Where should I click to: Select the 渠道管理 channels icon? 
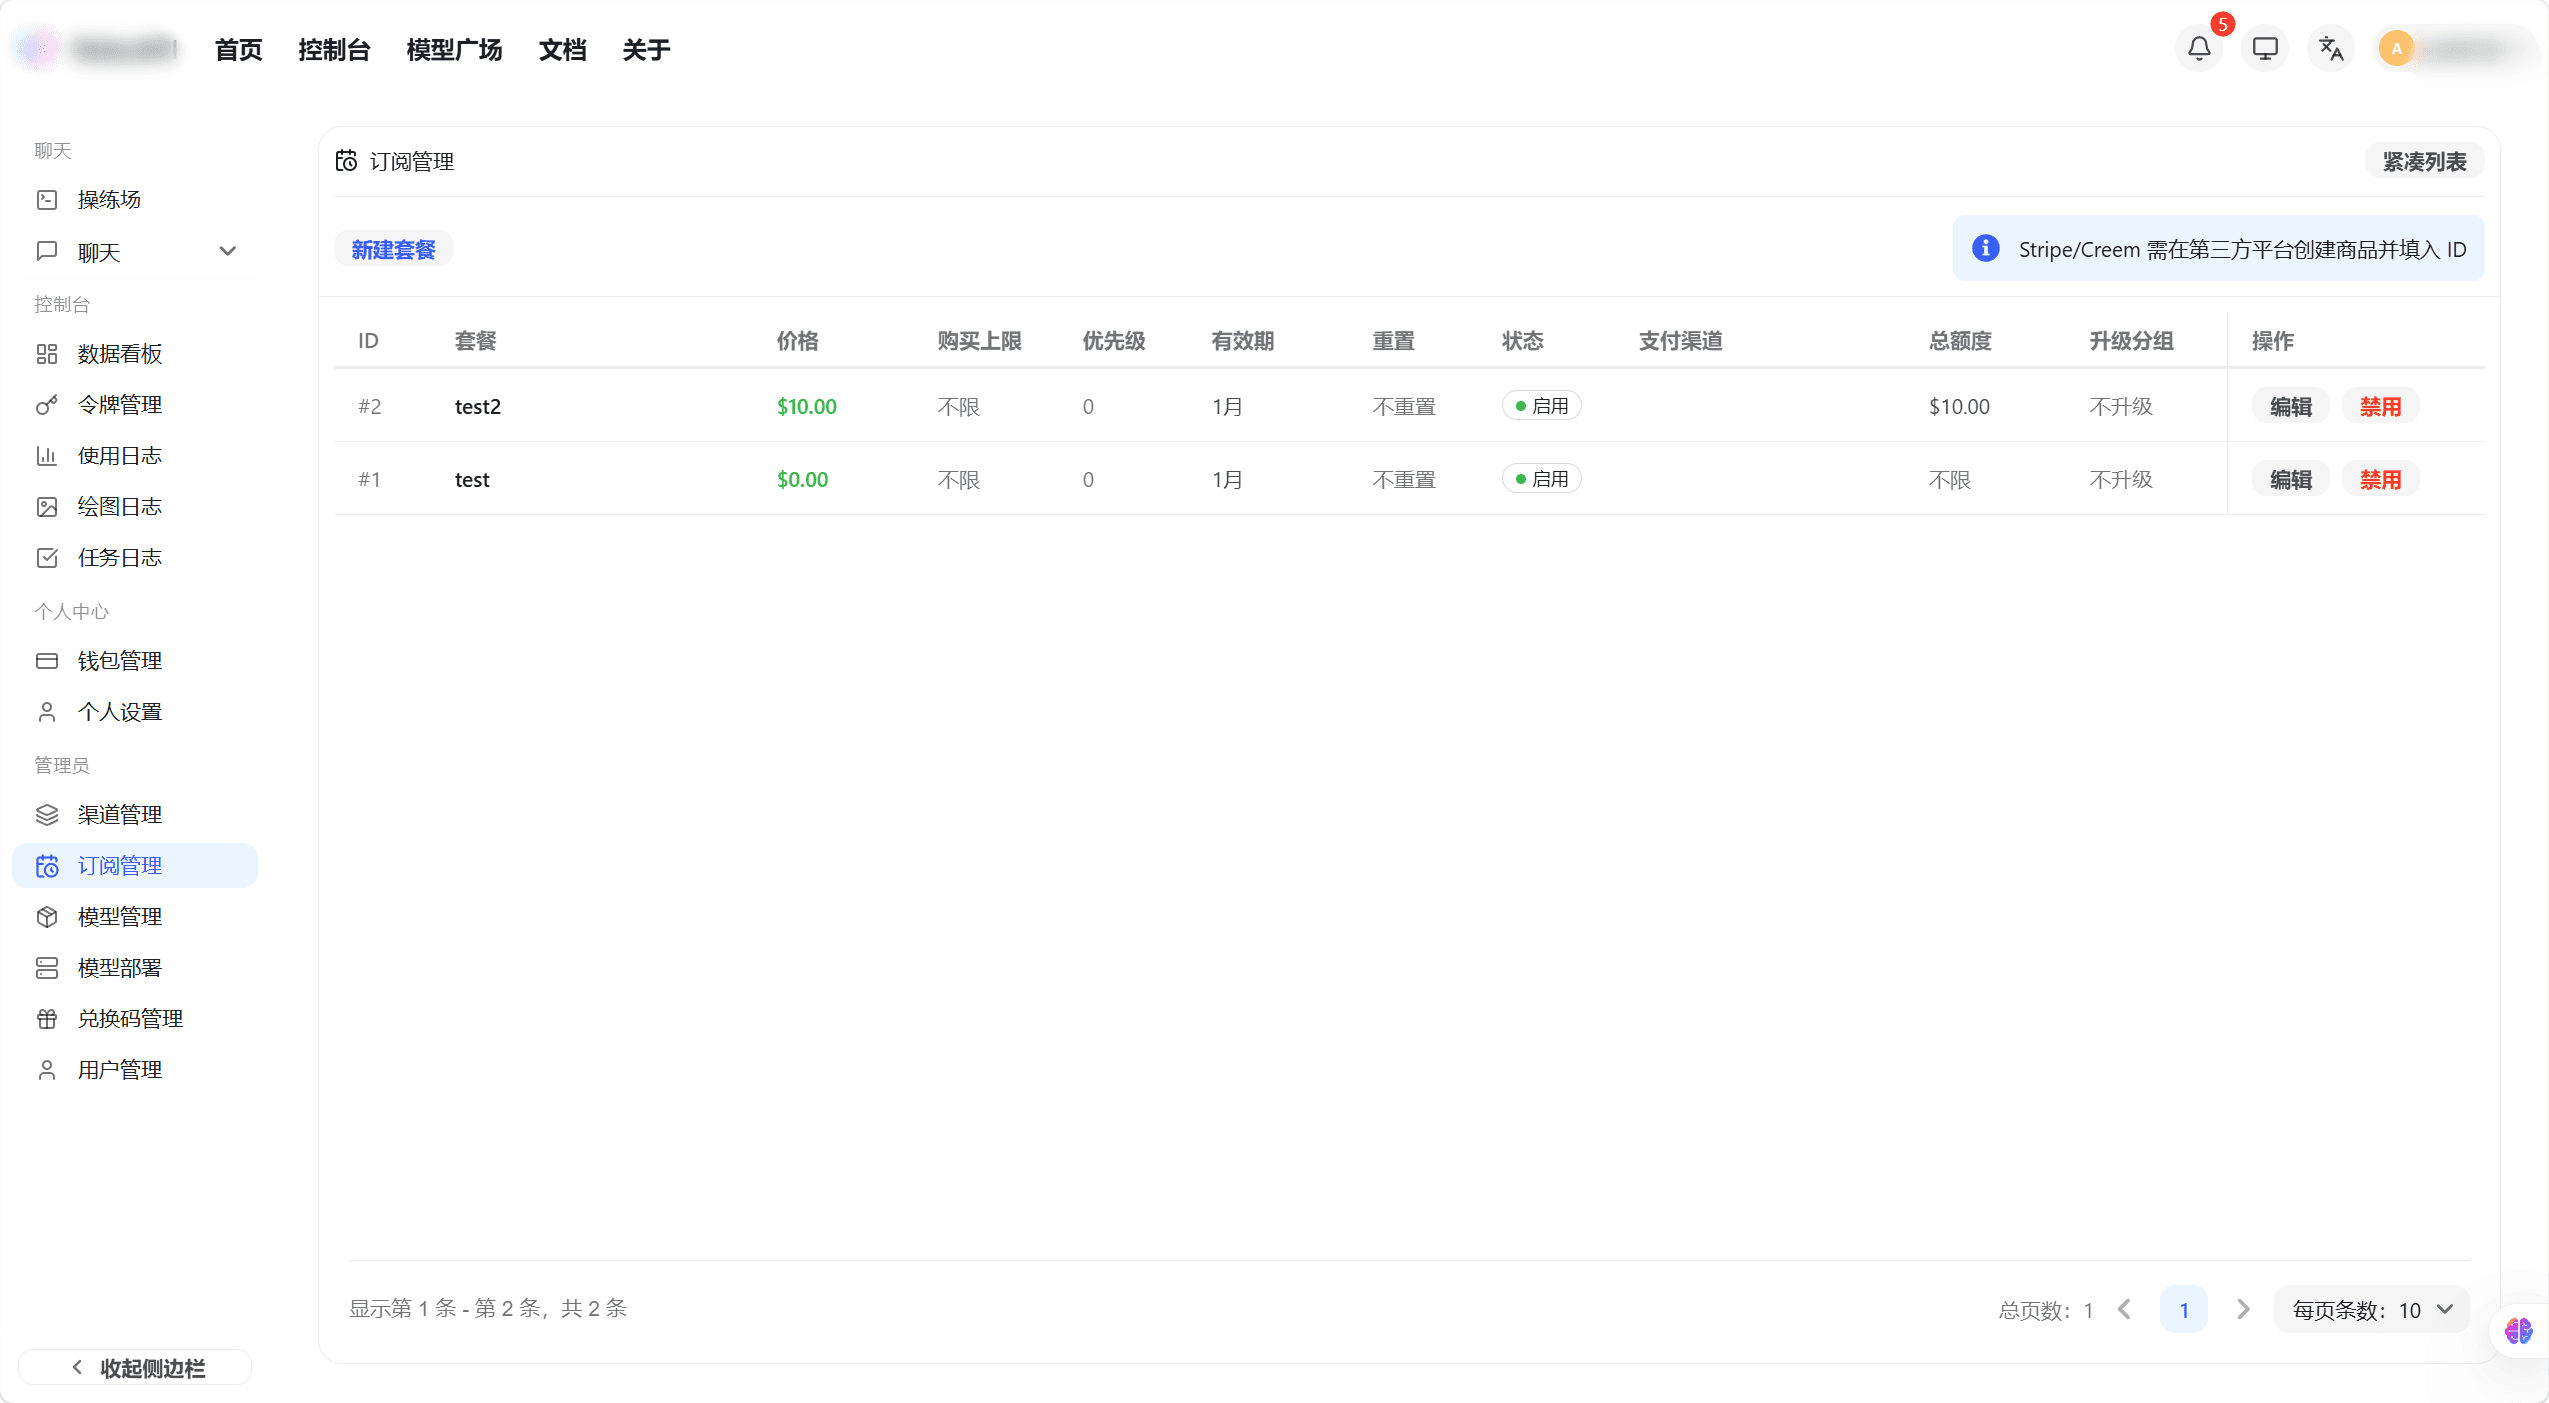(47, 814)
